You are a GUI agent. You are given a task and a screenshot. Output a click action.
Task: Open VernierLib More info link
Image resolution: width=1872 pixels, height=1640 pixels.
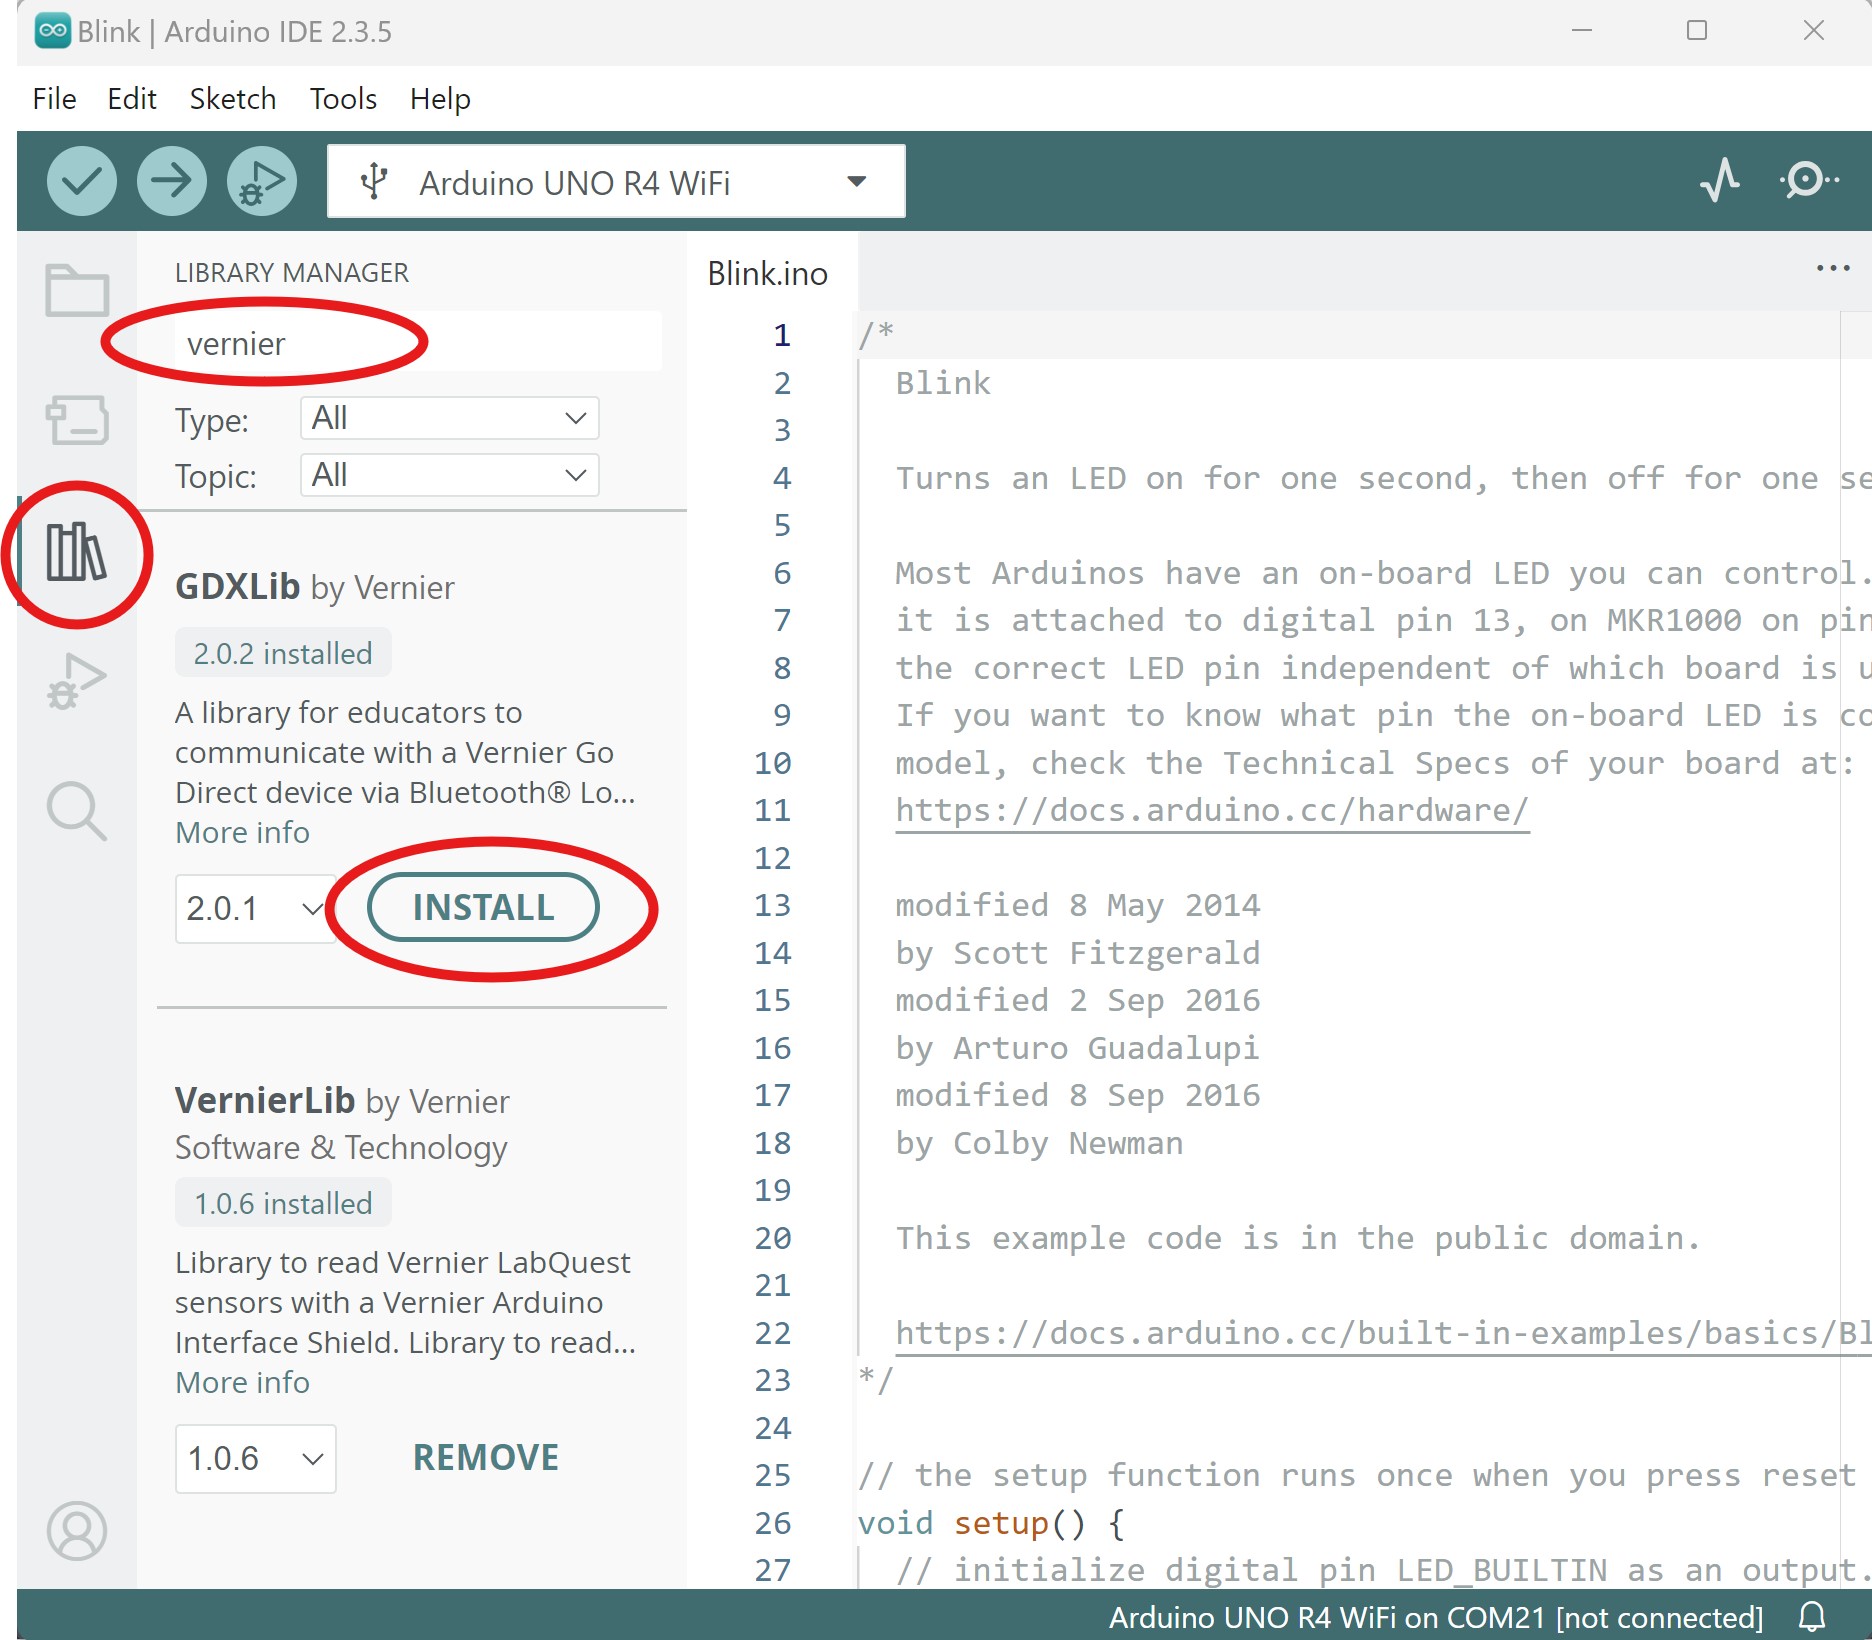[242, 1382]
